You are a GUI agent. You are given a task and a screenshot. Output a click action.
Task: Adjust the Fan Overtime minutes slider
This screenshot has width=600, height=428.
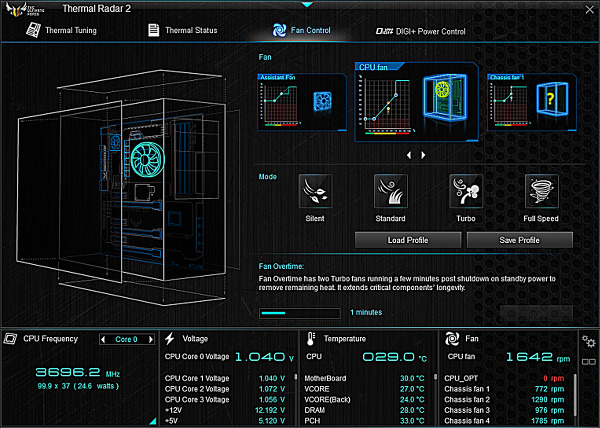300,313
